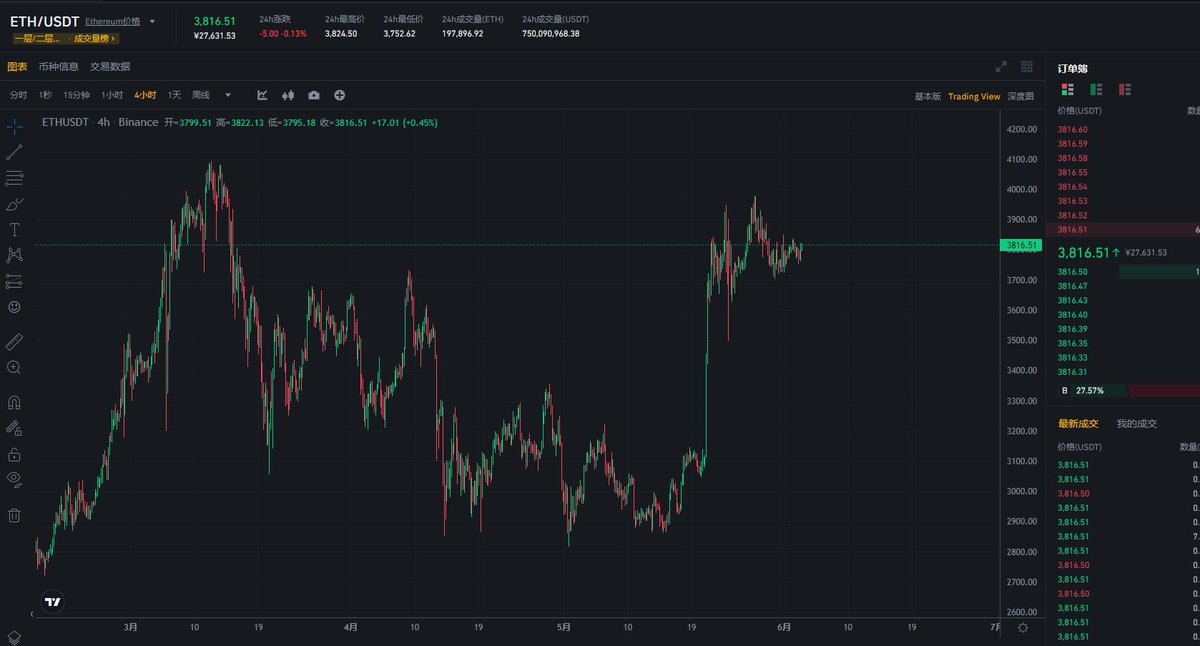Select the 1秒 interval
The height and width of the screenshot is (646, 1200).
point(45,95)
